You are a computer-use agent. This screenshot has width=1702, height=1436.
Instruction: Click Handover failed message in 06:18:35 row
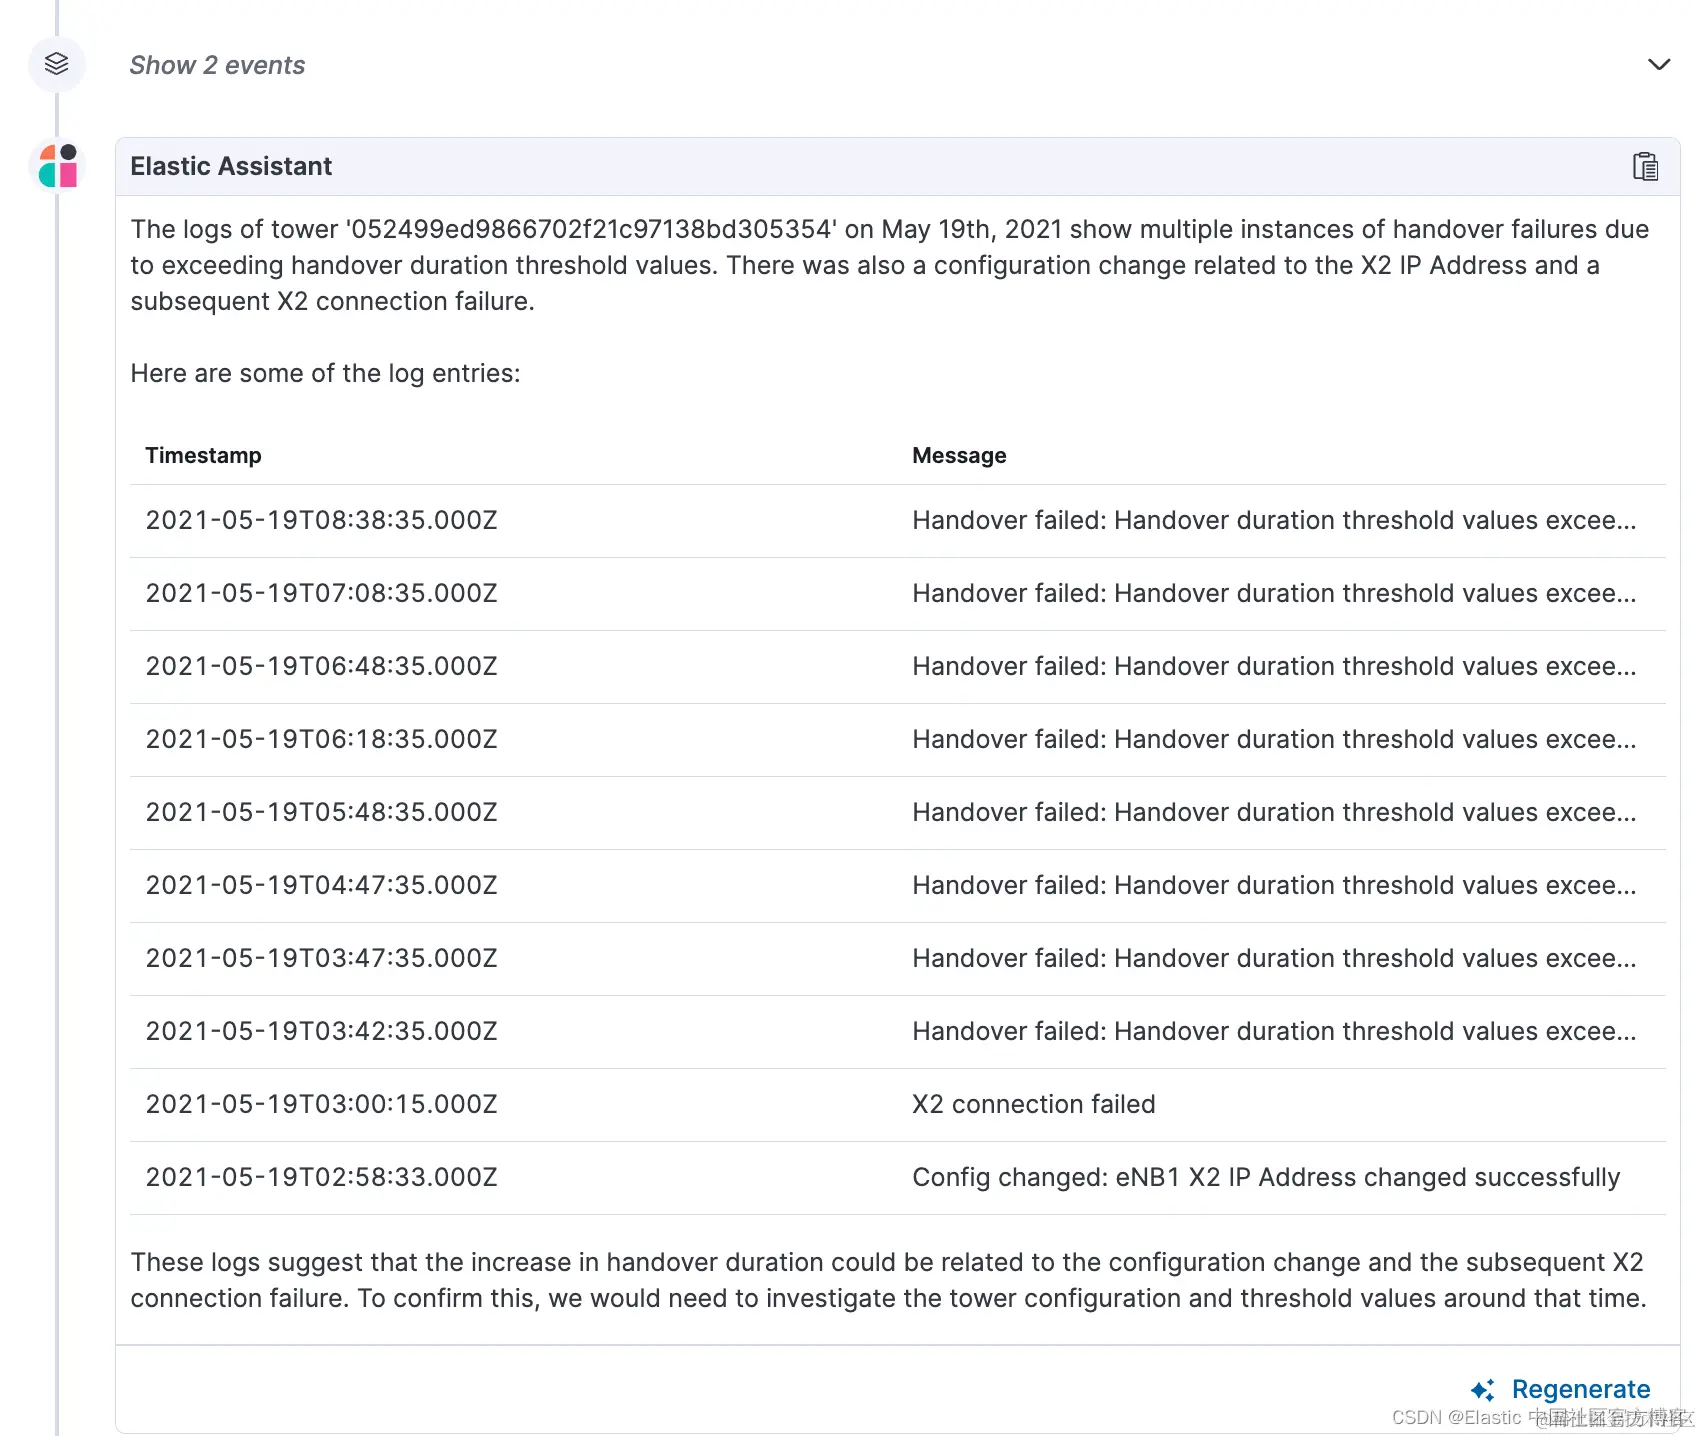point(1274,739)
